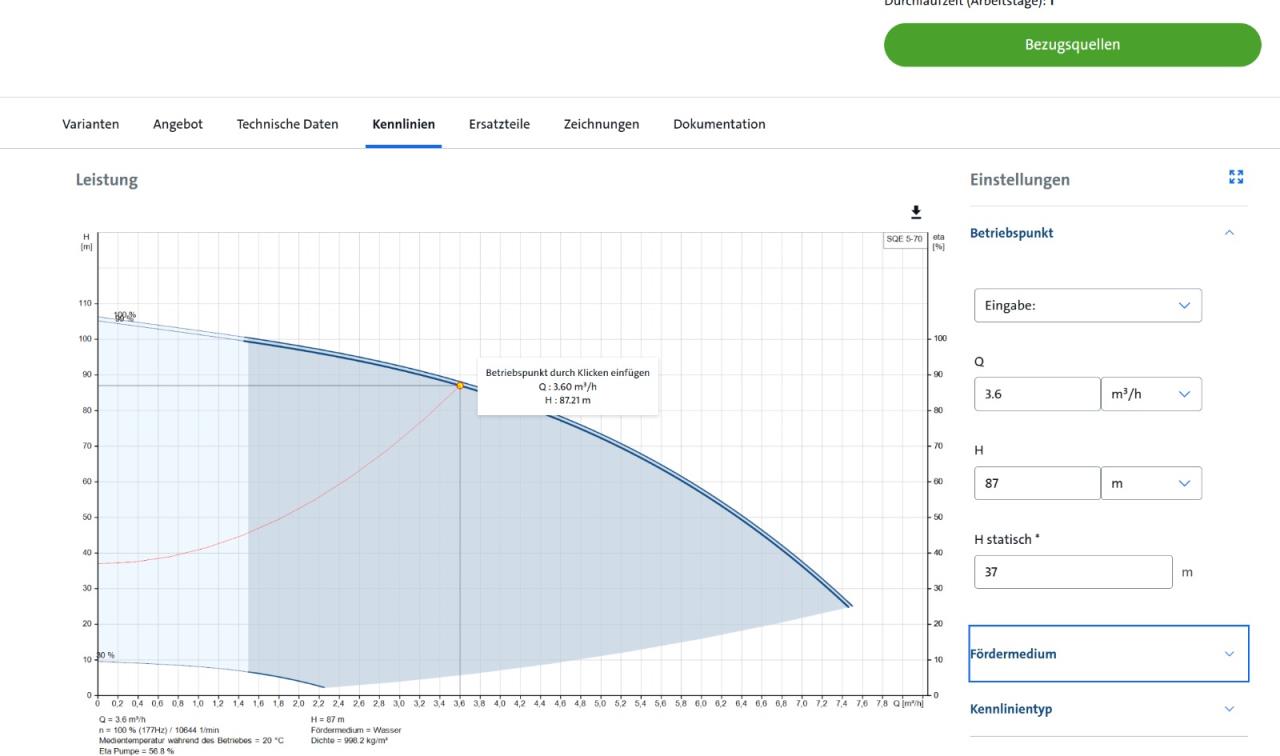Expand the Kennlinientyp section
Image resolution: width=1280 pixels, height=756 pixels.
click(1229, 710)
